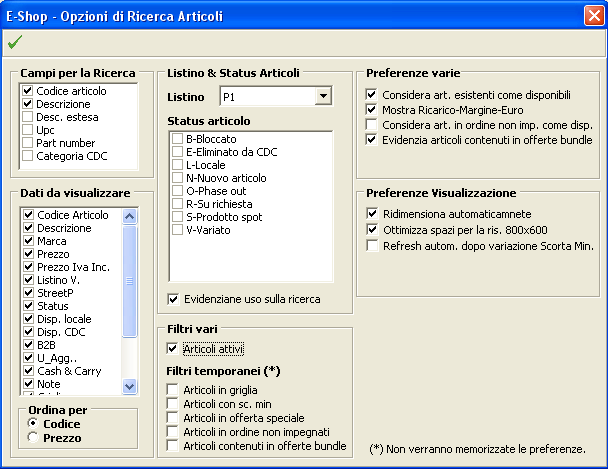Close the E-Shop options dialog

pos(594,16)
